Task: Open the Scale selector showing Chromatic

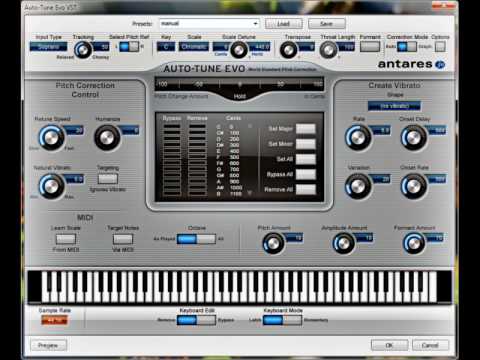Action: click(x=194, y=47)
